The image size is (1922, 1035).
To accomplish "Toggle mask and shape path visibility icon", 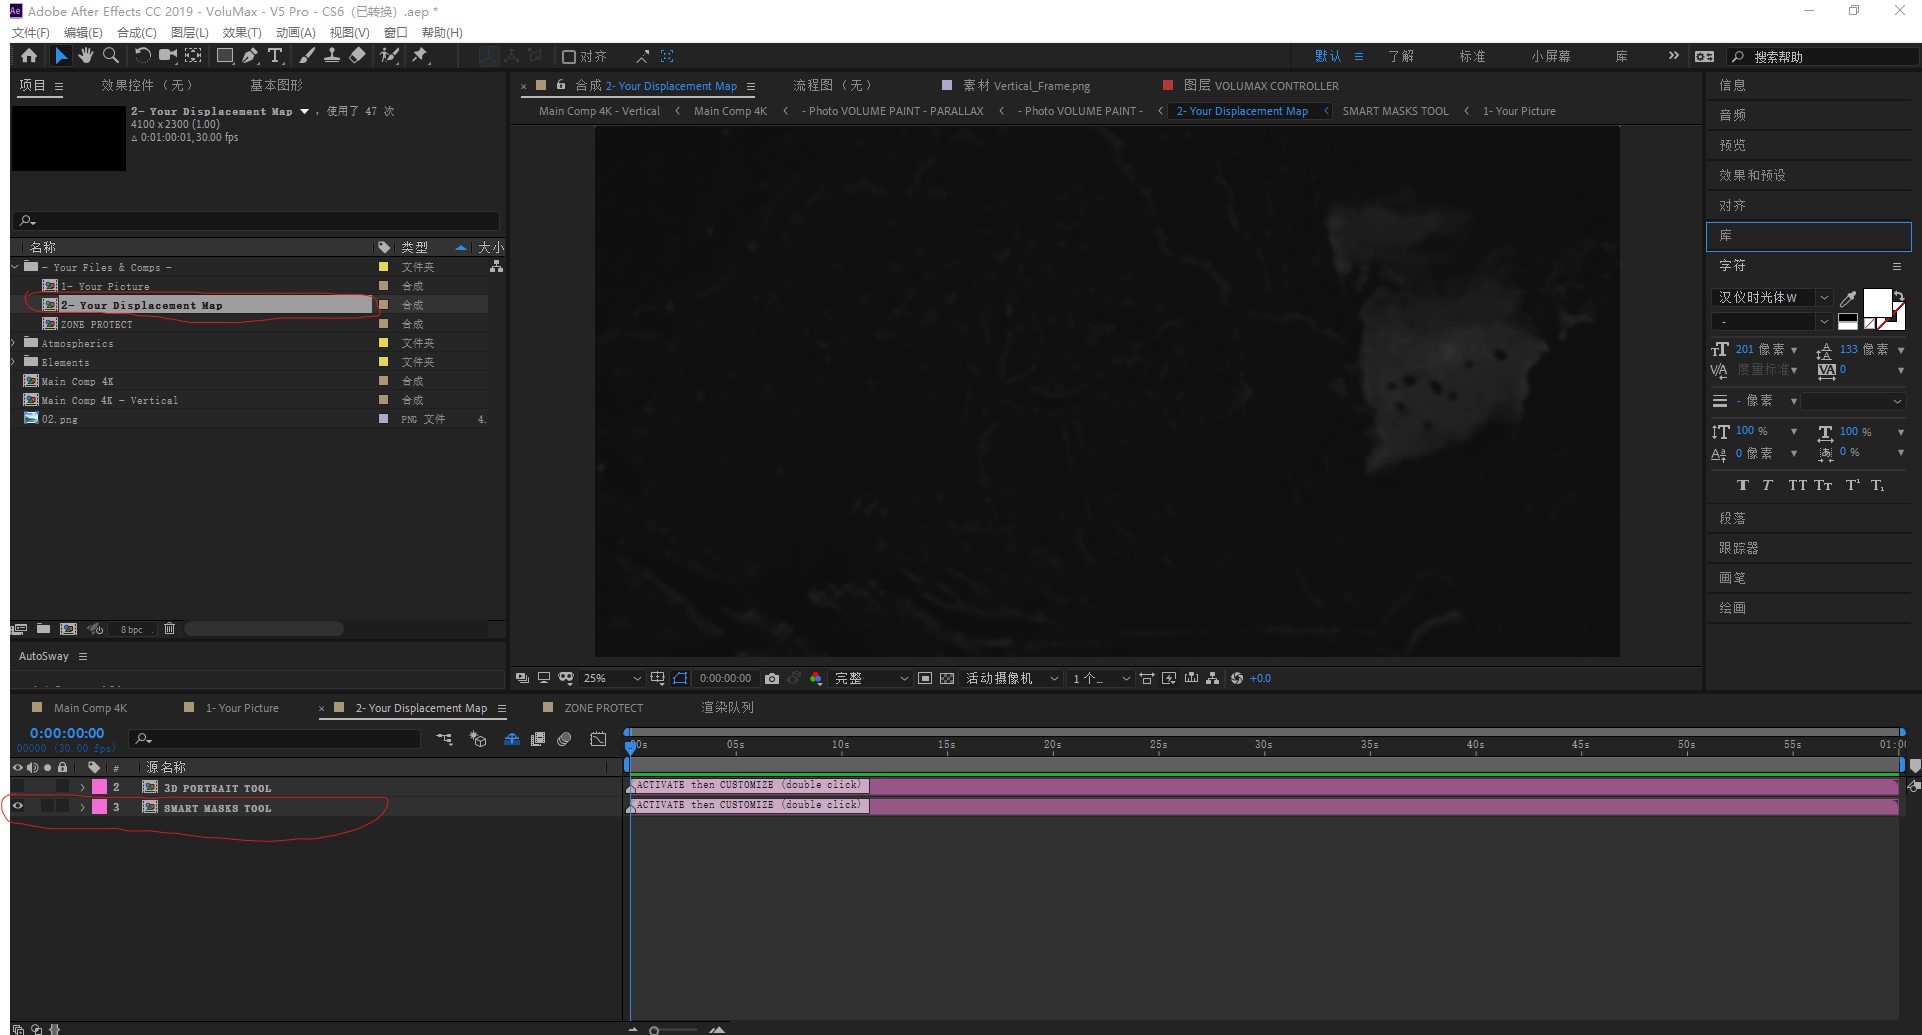I will tap(680, 678).
